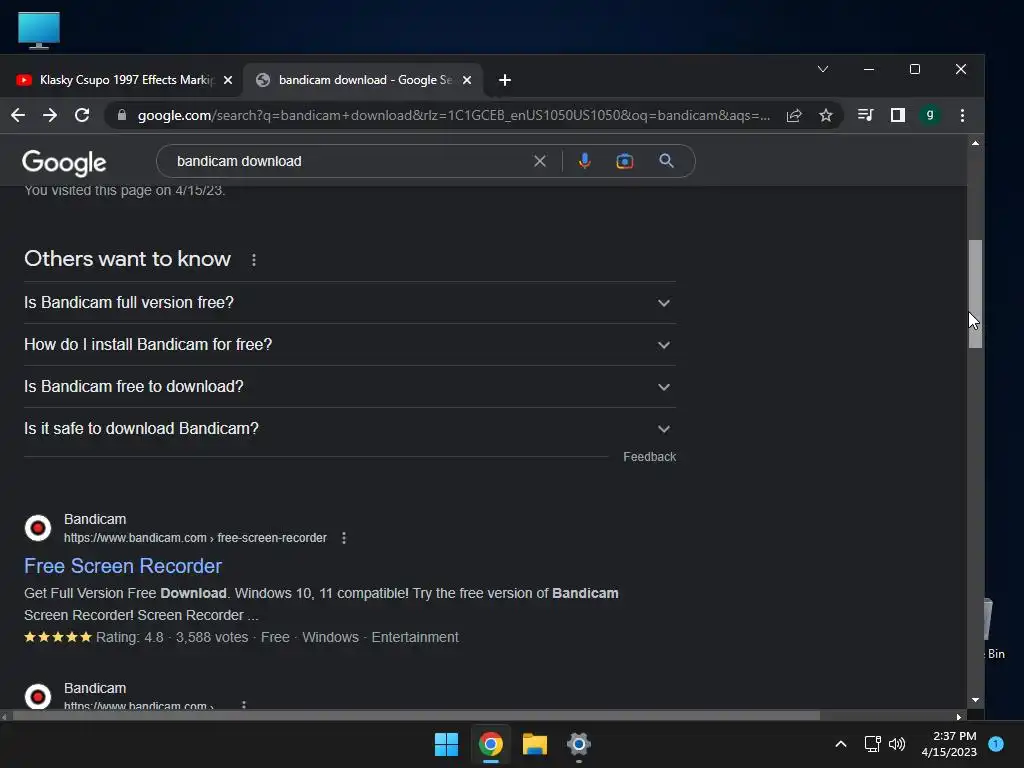Click the bandicam.com free-screen-recorder URL
The height and width of the screenshot is (768, 1024).
point(195,538)
